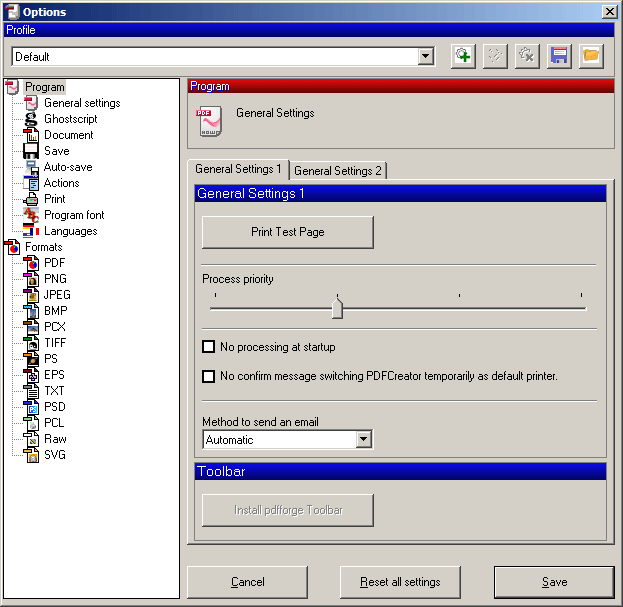
Task: Select the Formats node in the tree
Action: (44, 247)
